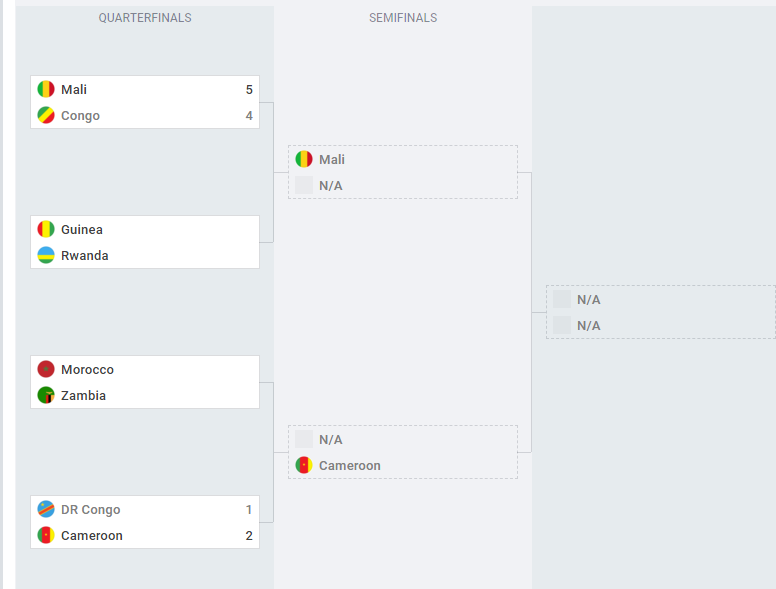Click Mali flag icon in quarterfinals

46,89
